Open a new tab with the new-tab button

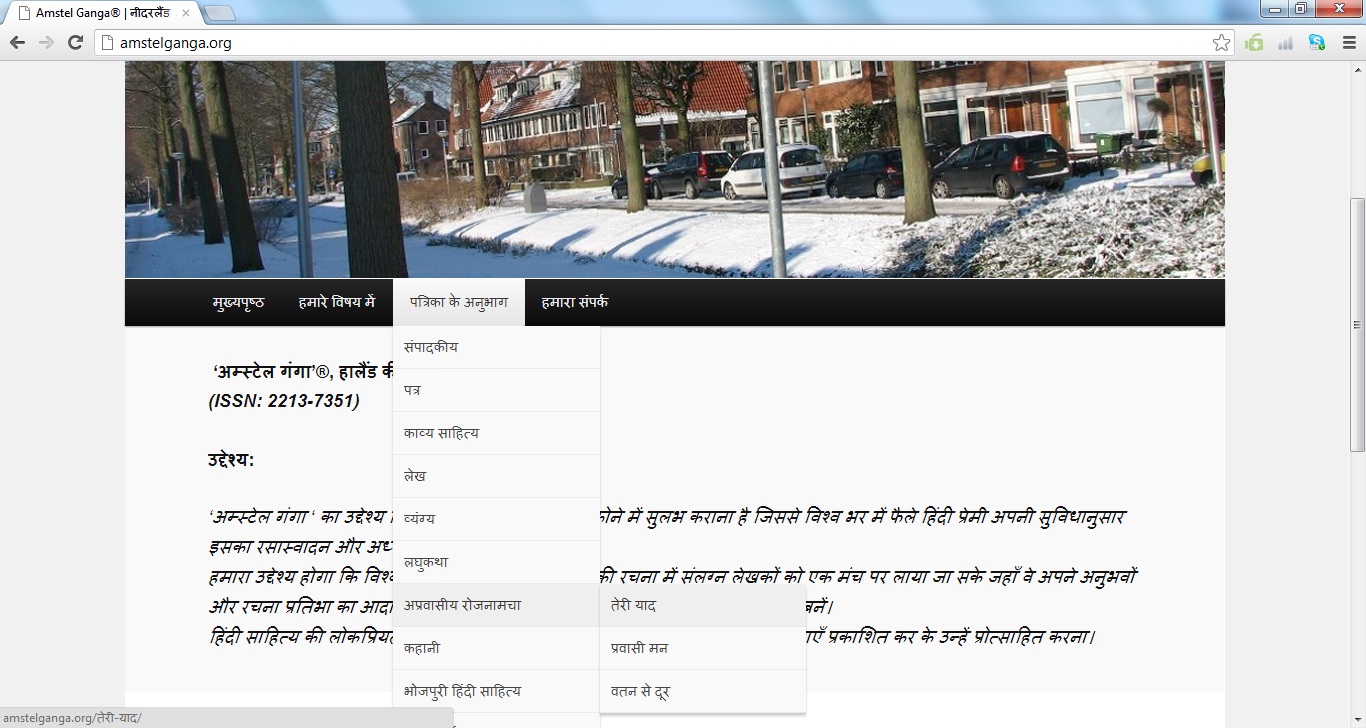tap(219, 13)
